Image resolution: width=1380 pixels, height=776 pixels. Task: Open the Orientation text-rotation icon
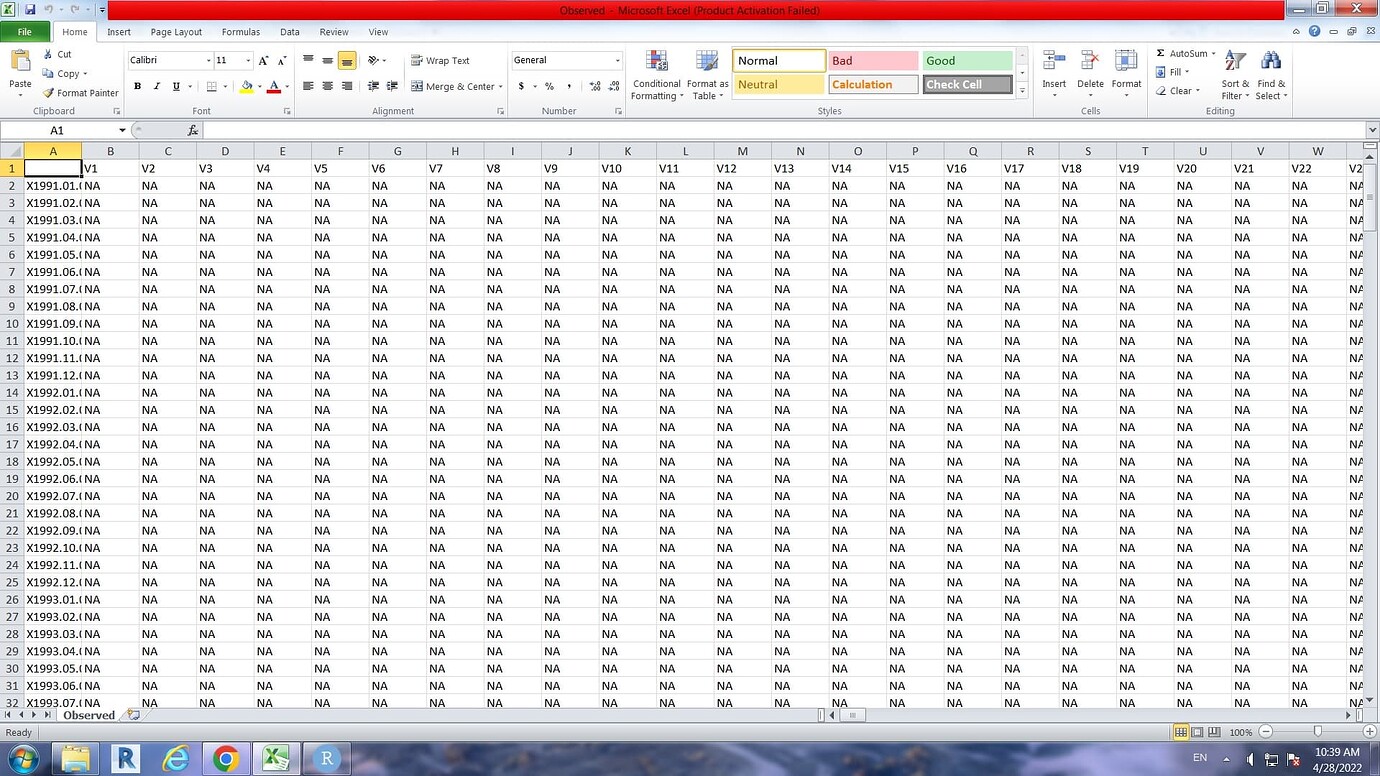pos(374,60)
